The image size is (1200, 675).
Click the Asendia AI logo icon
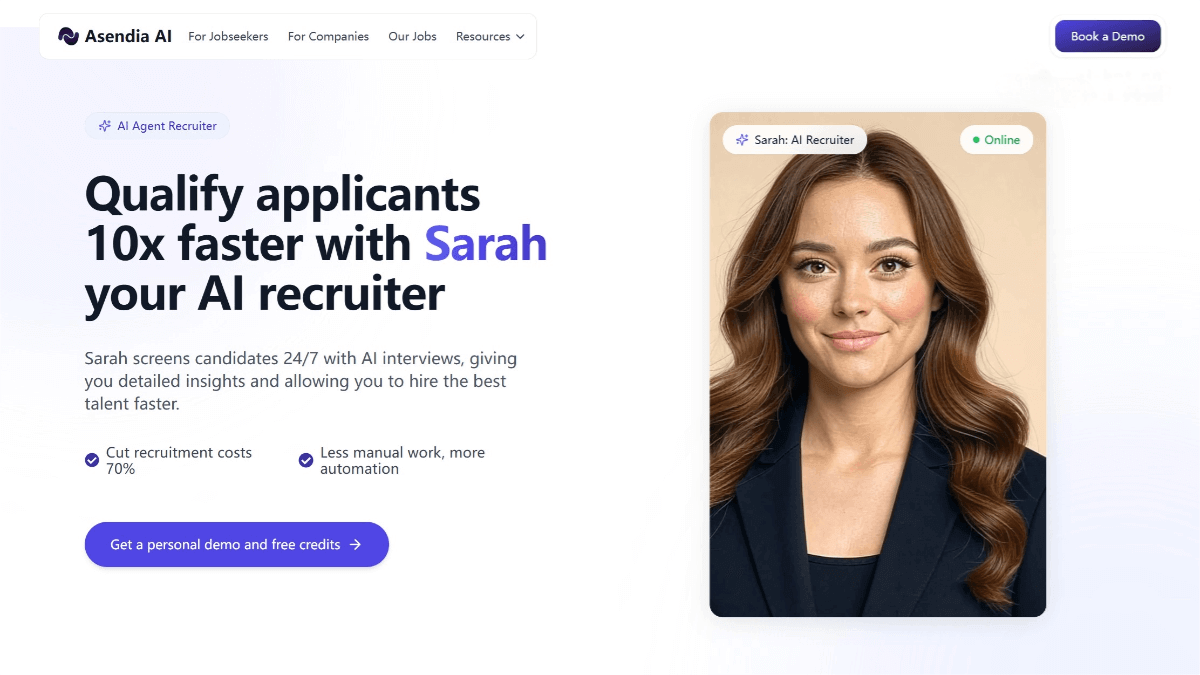tap(68, 36)
